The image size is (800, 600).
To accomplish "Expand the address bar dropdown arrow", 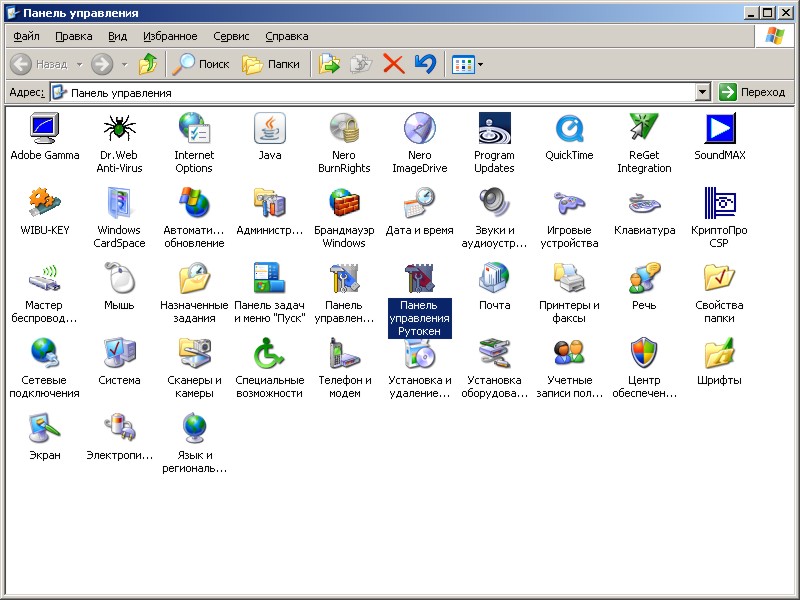I will click(703, 92).
